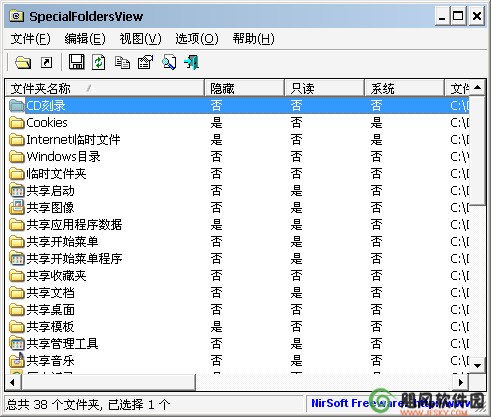Viewport: 491px width, 417px height.
Task: Select the 共享模板 row
Action: (x=237, y=327)
